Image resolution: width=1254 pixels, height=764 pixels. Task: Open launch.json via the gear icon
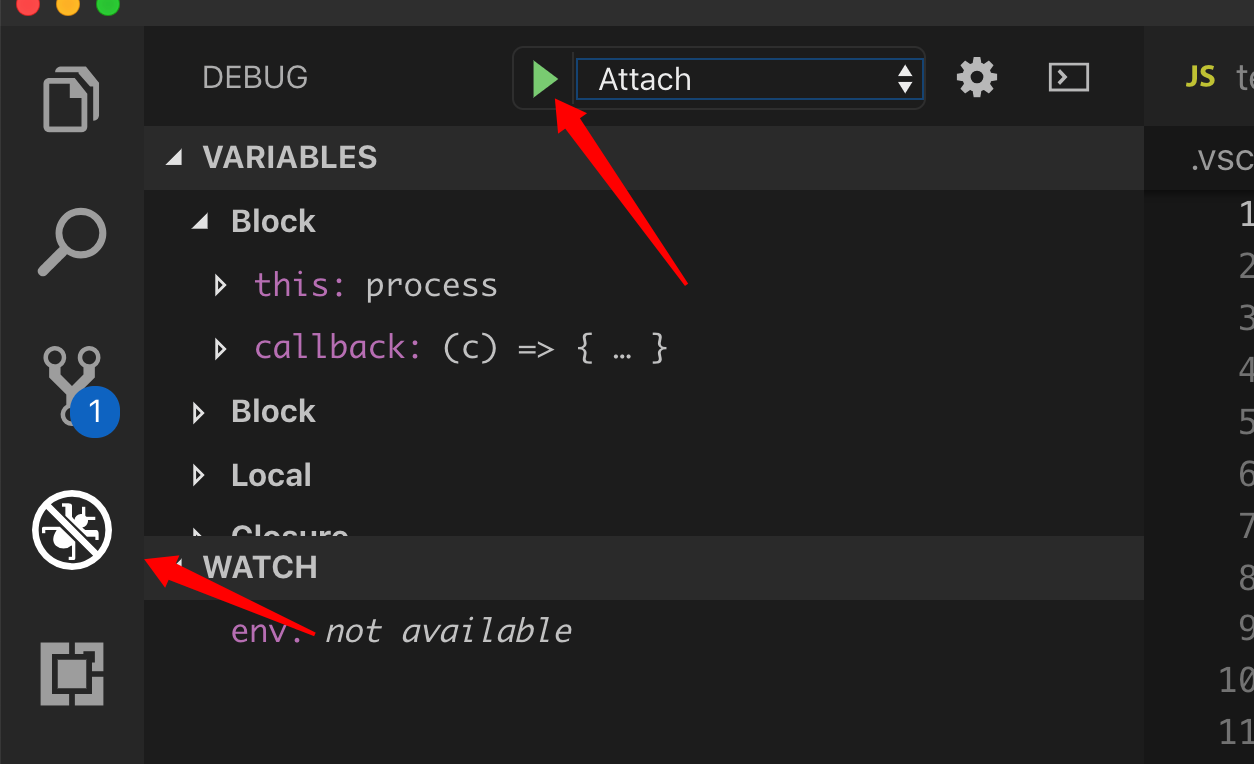976,78
